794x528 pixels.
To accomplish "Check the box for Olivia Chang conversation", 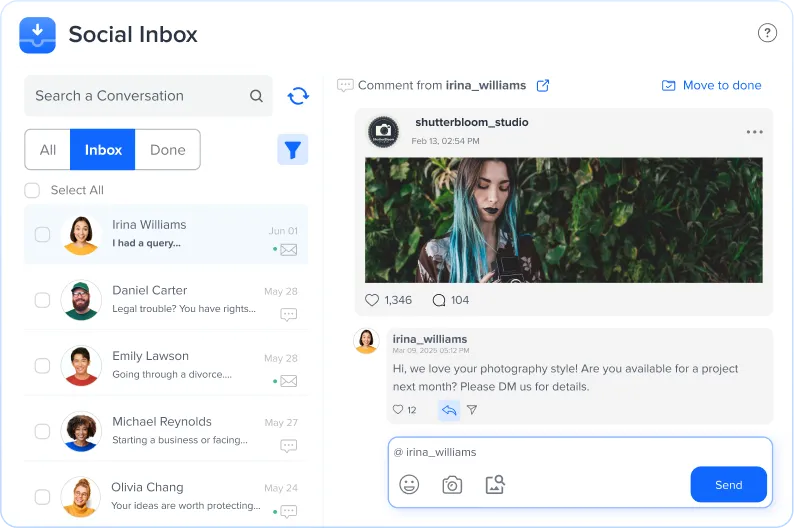I will pos(43,497).
